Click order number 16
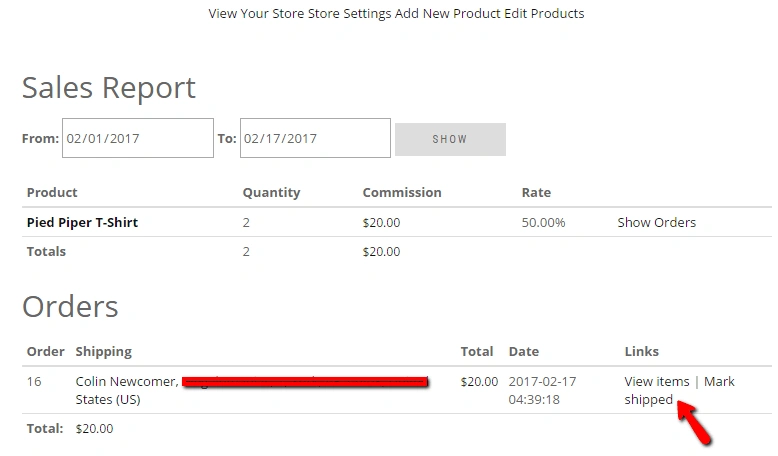This screenshot has height=456, width=778. pyautogui.click(x=34, y=381)
